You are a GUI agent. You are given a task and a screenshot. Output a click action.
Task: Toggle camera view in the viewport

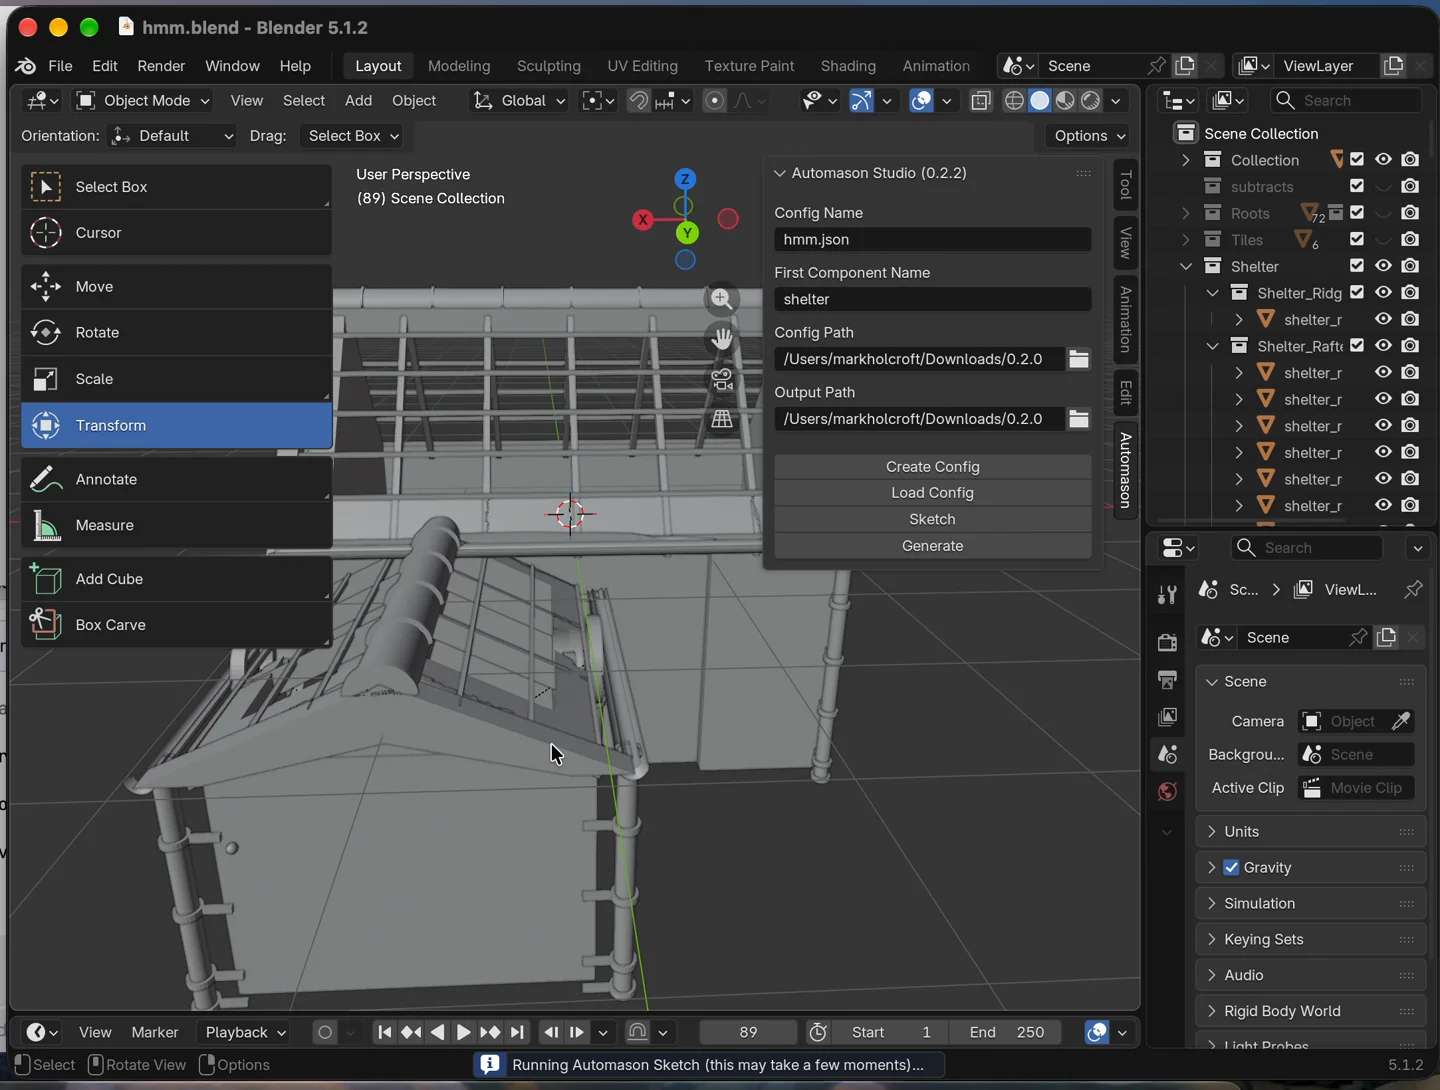(x=721, y=380)
